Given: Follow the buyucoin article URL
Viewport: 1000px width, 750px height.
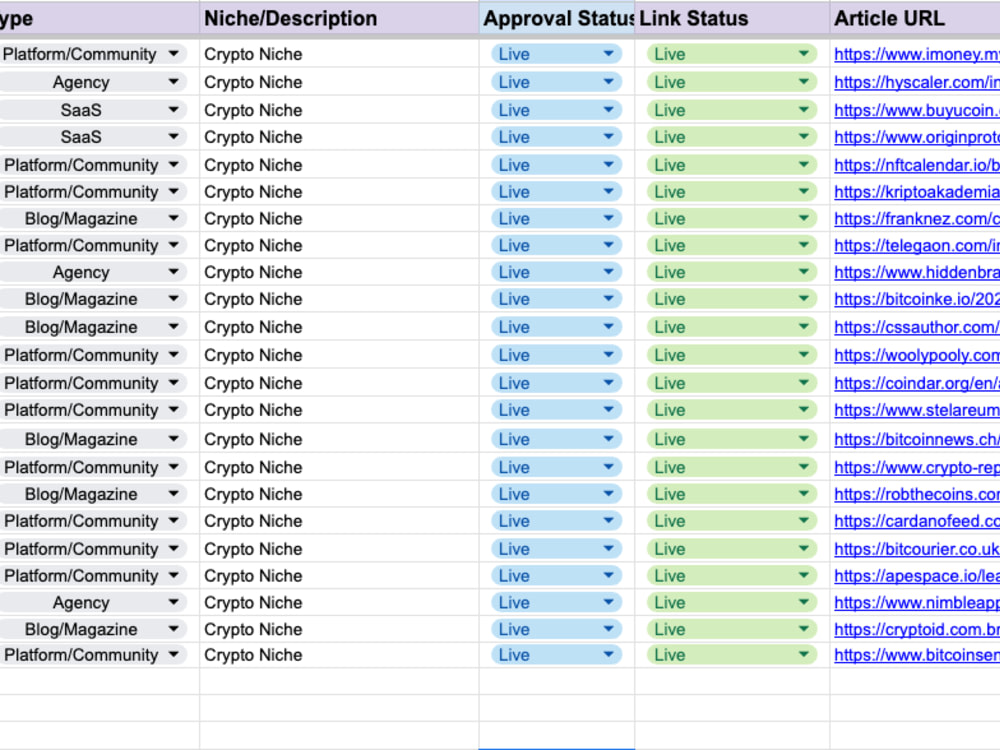Looking at the screenshot, I should click(x=916, y=110).
